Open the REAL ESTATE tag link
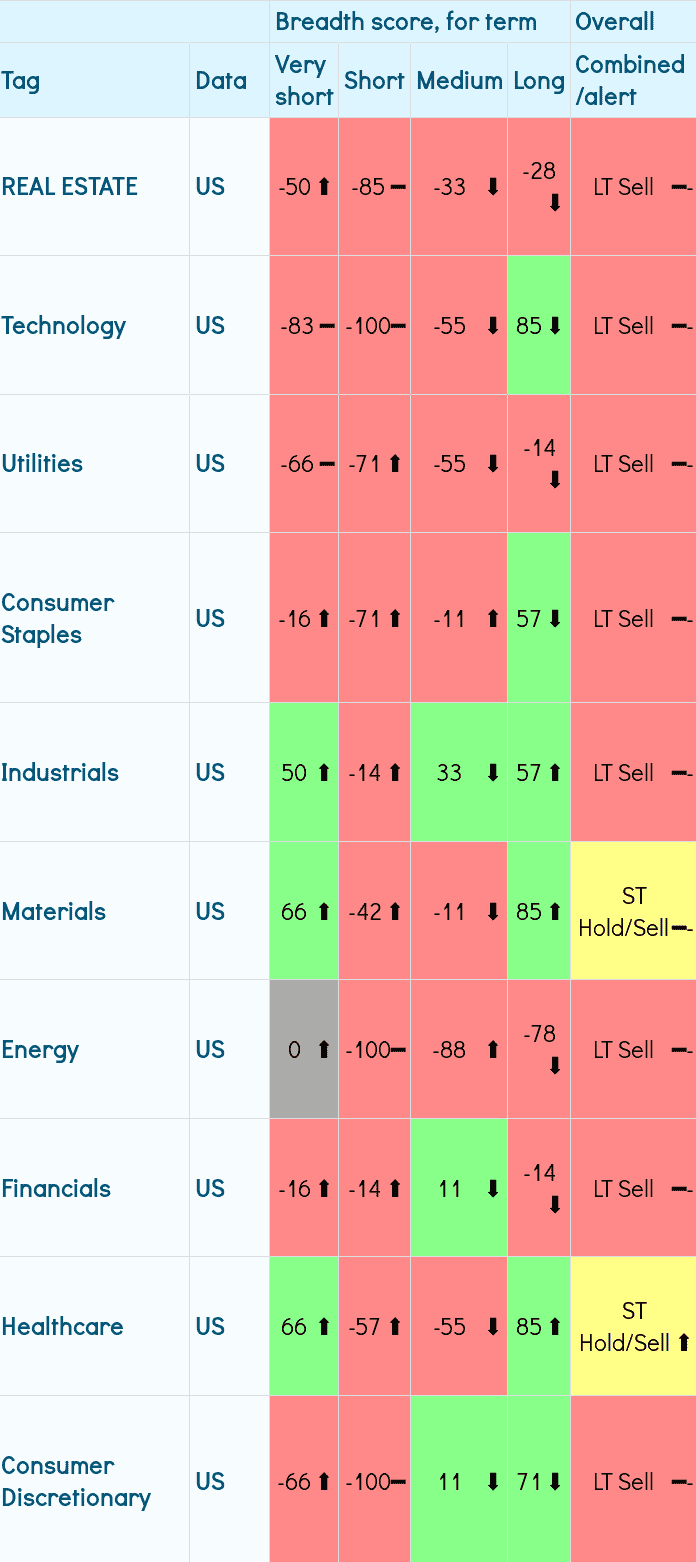Image resolution: width=696 pixels, height=1562 pixels. click(x=70, y=186)
